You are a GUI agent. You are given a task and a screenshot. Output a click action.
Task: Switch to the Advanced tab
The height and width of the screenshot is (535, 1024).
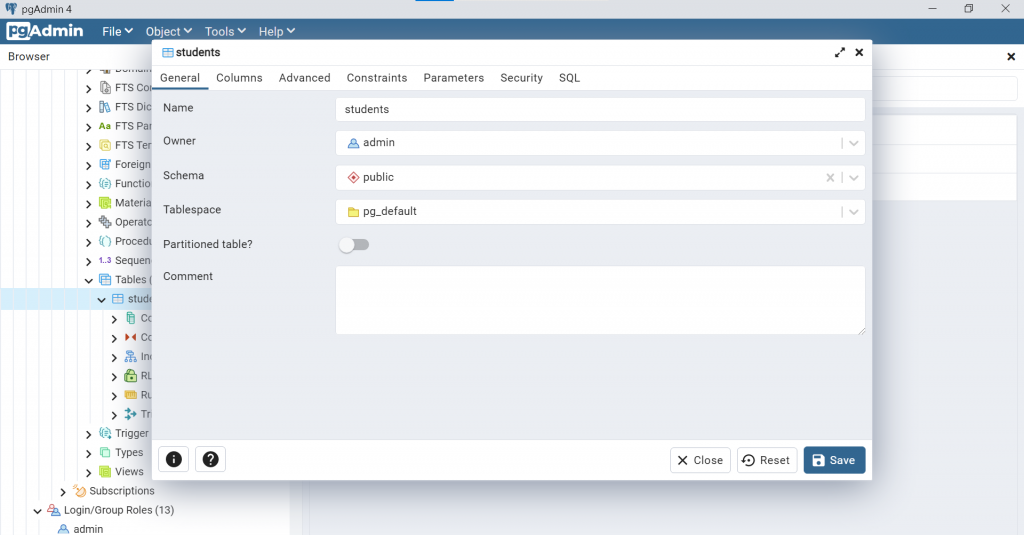click(304, 78)
